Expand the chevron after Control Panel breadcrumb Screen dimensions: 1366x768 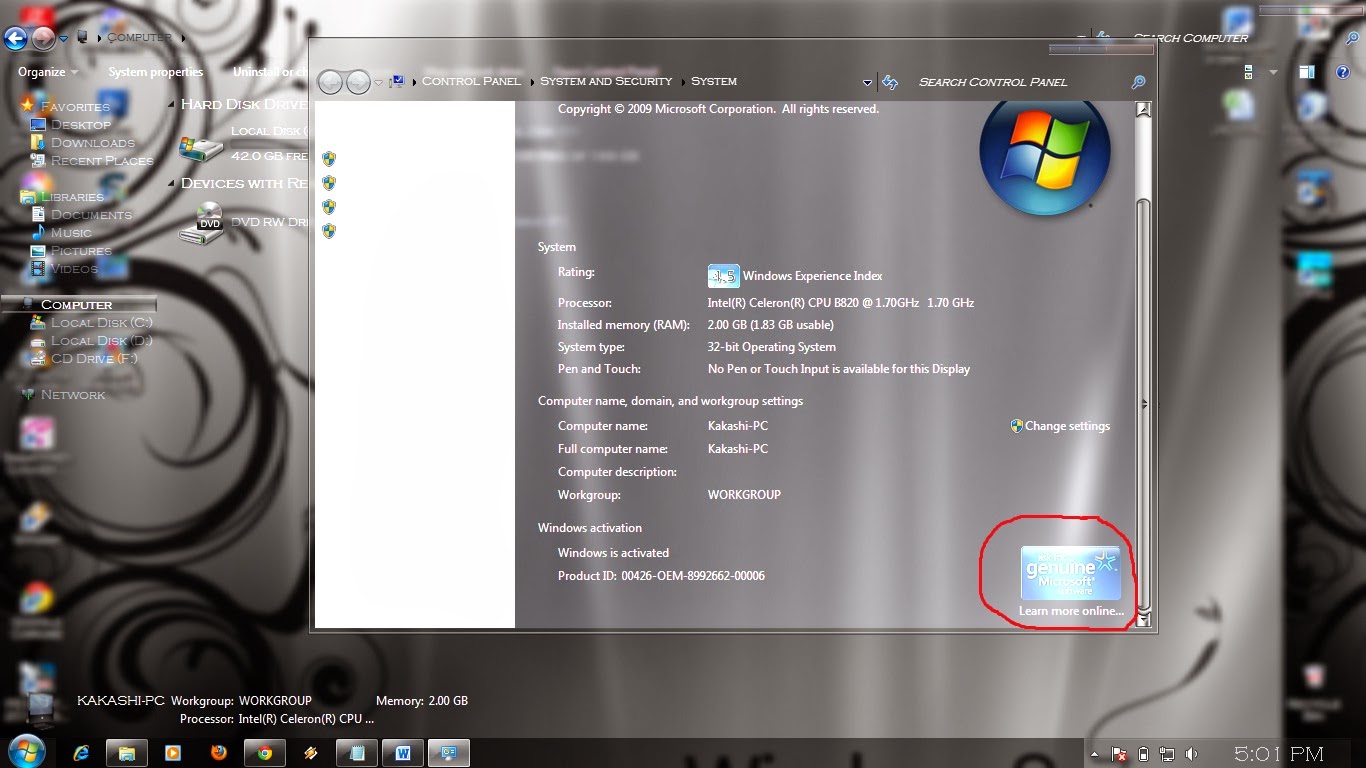531,82
